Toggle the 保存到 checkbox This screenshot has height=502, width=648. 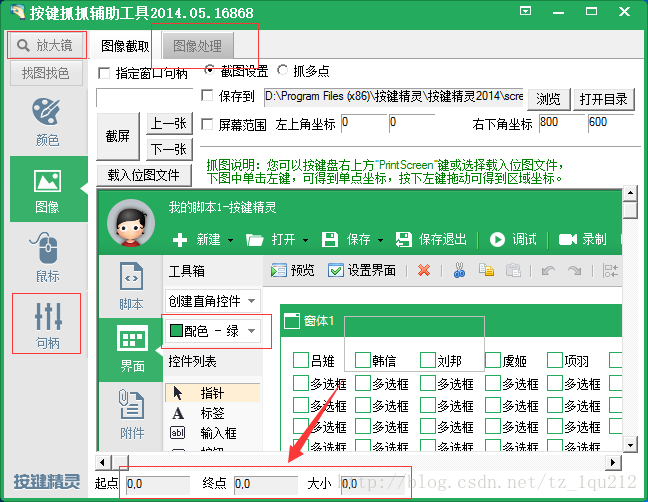[x=207, y=95]
